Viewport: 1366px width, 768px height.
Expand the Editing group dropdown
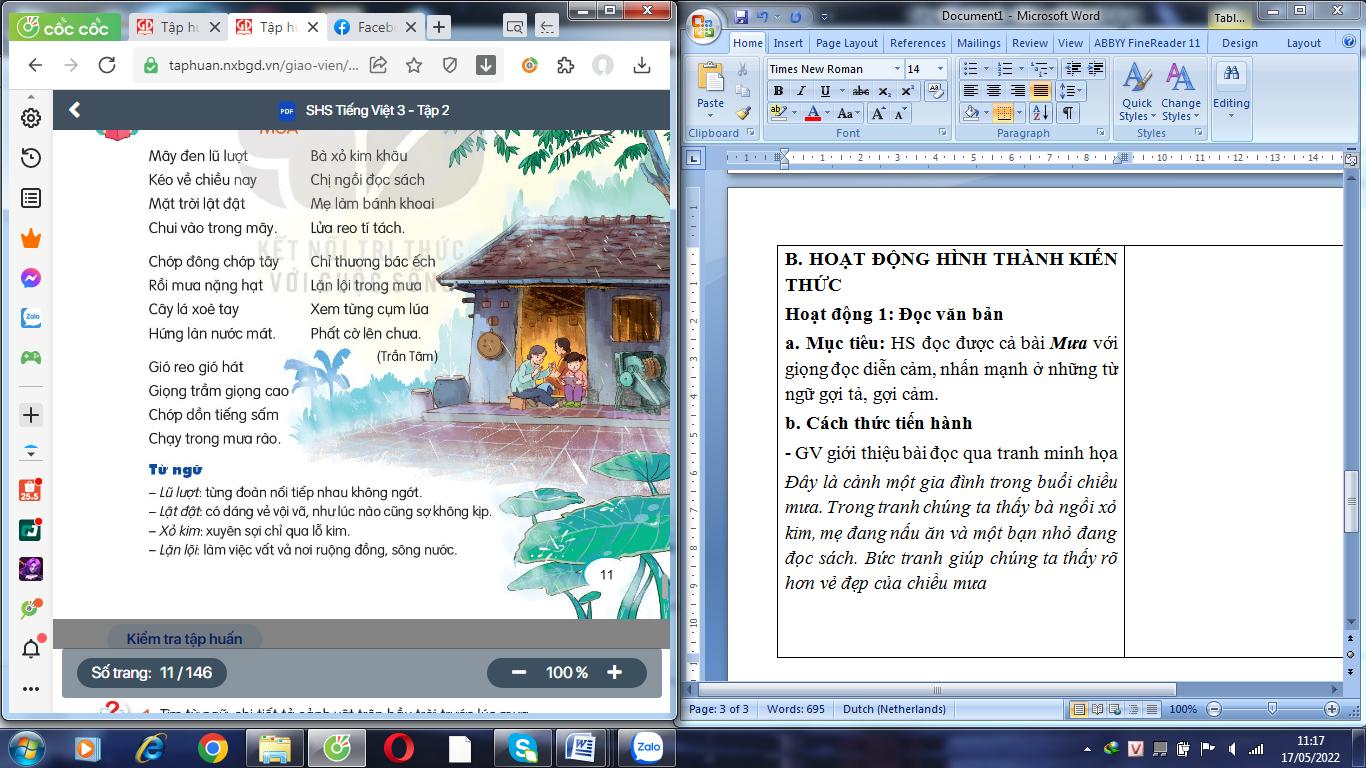[x=1232, y=92]
